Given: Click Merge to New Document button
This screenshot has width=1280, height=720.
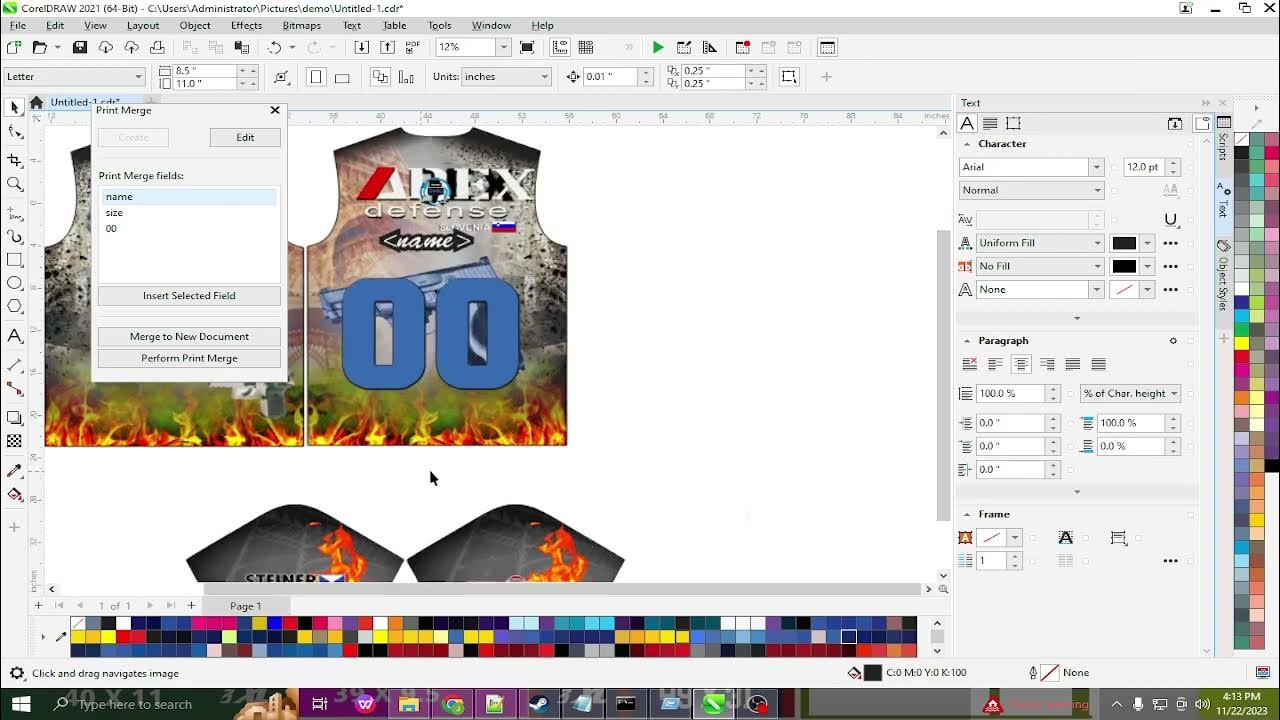Looking at the screenshot, I should [x=189, y=336].
